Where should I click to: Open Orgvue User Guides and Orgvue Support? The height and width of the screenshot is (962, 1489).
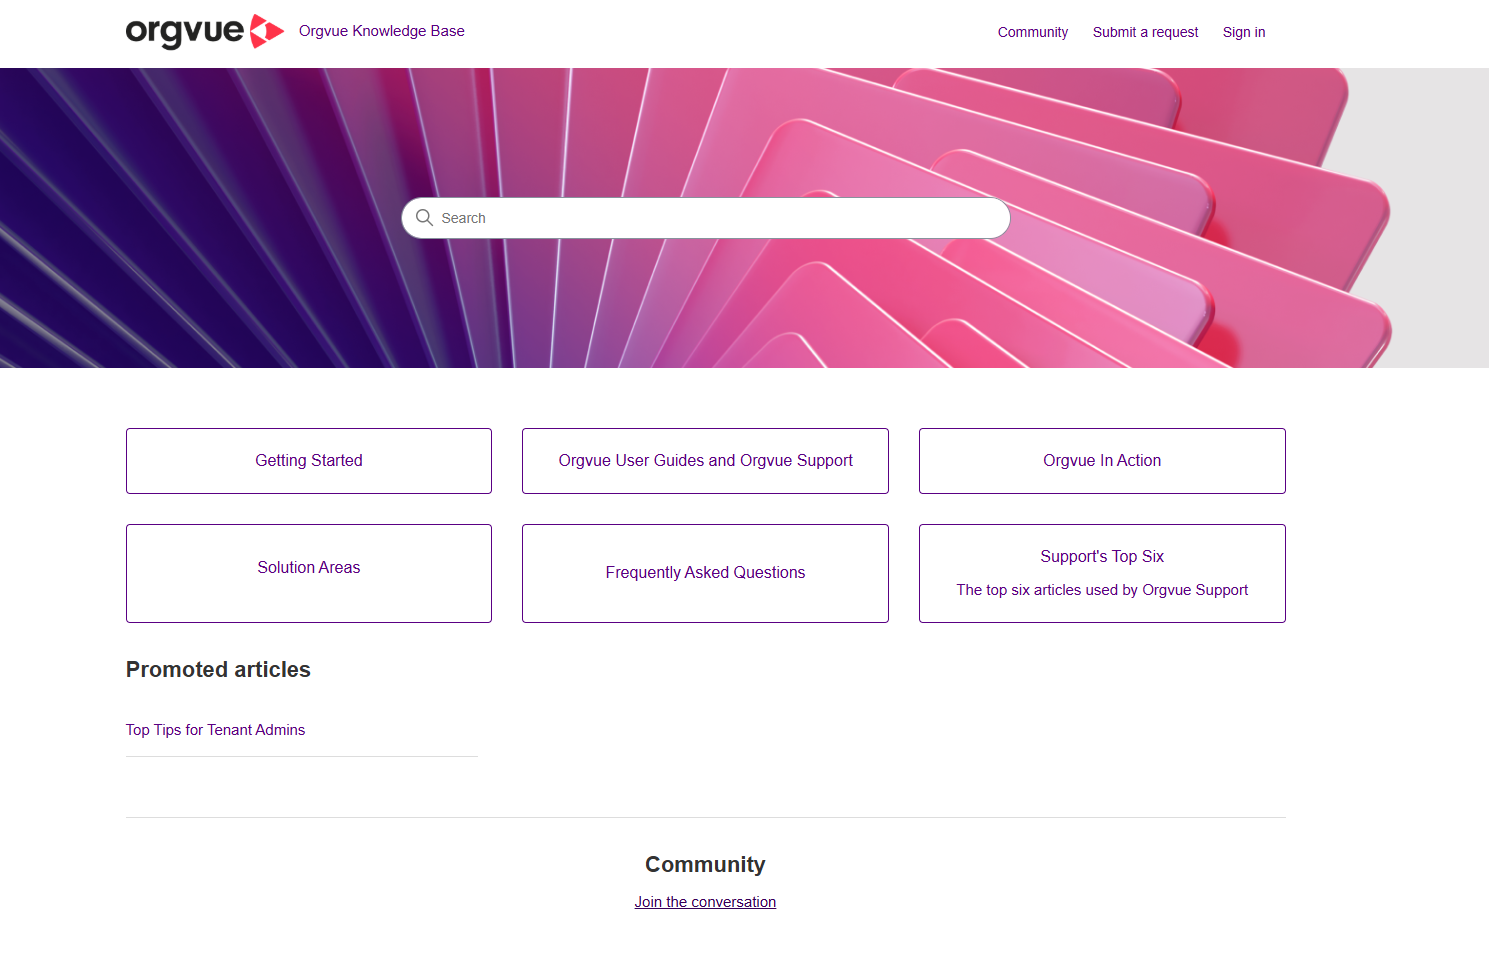click(705, 461)
